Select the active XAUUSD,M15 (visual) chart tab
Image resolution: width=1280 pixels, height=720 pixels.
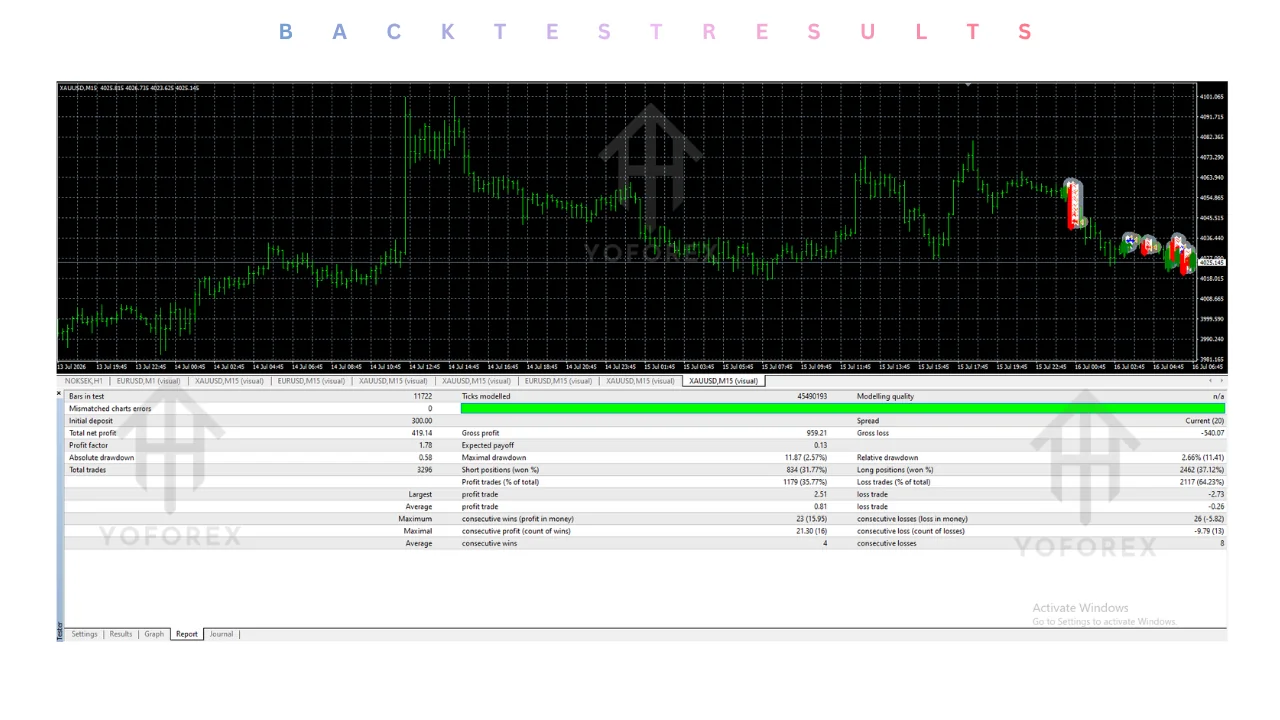coord(724,381)
